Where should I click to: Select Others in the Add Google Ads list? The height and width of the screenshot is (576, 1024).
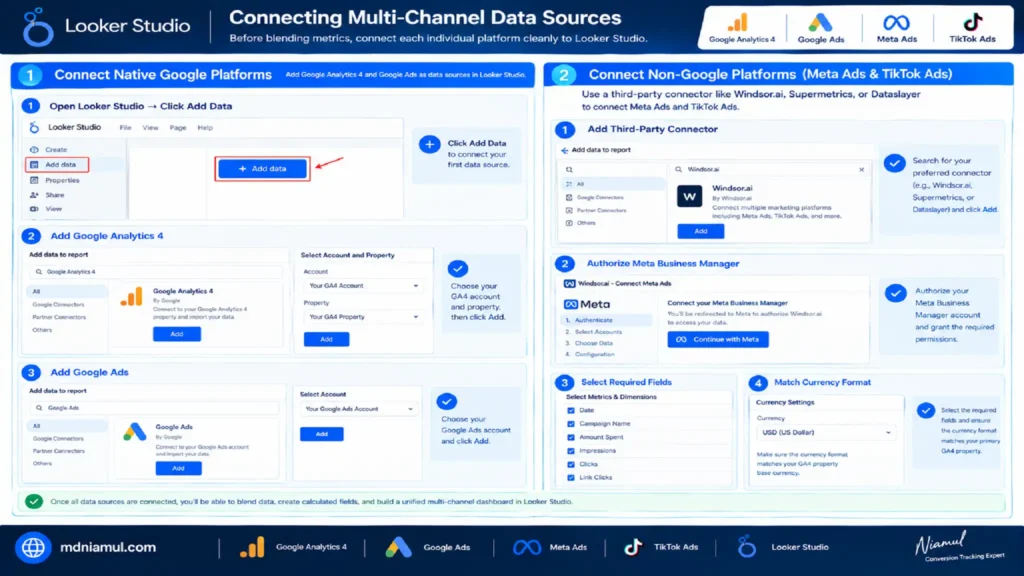(42, 464)
